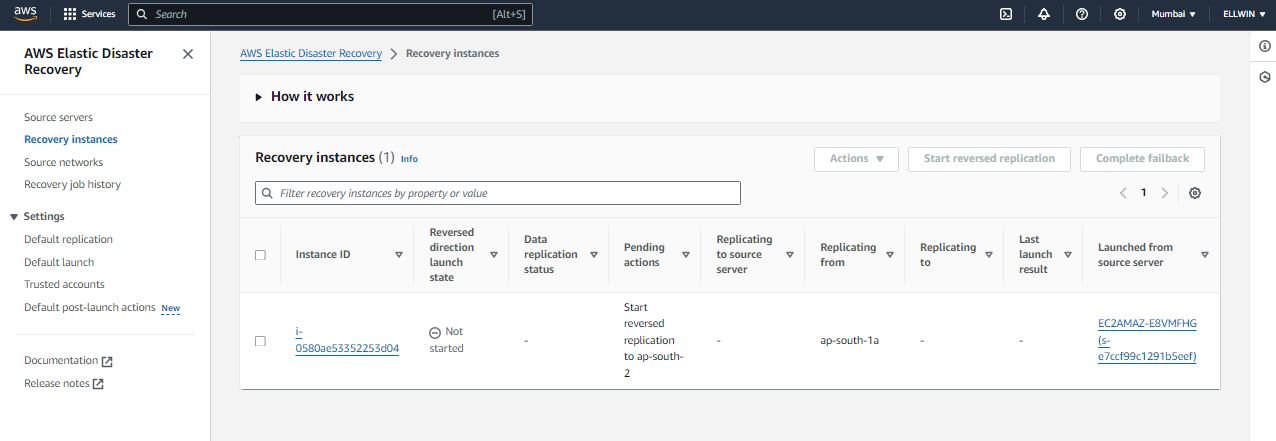Open AWS CloudShell terminal icon

point(1006,14)
